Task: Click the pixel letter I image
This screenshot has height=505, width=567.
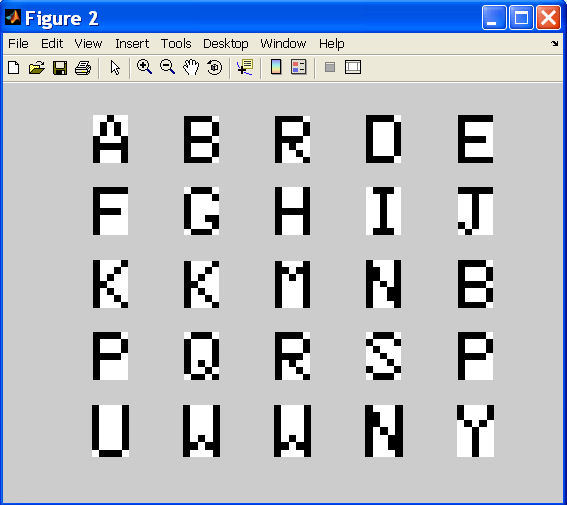Action: pyautogui.click(x=383, y=211)
